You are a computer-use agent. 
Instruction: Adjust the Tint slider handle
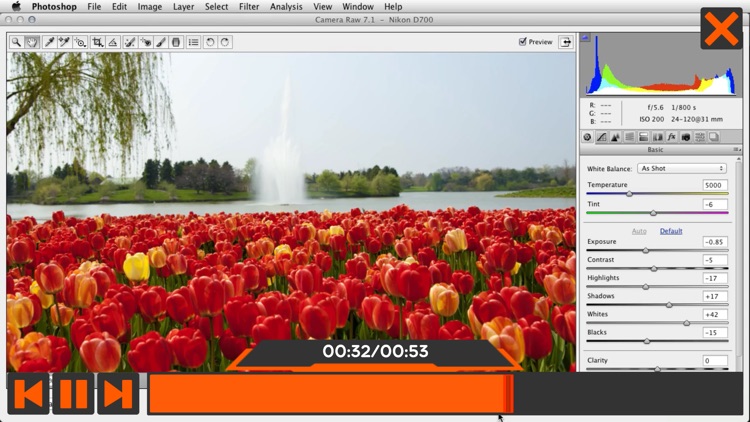click(x=653, y=213)
